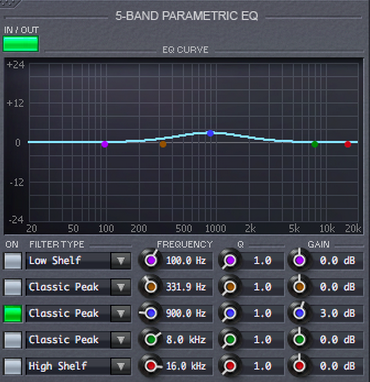
Task: Select the orange band node on the EQ curve
Action: pos(163,144)
